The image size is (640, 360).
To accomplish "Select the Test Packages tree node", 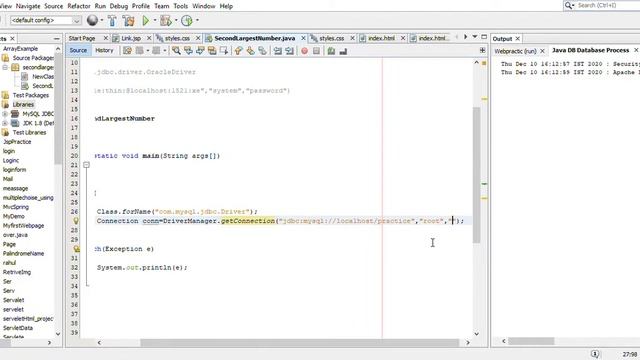I will [31, 95].
